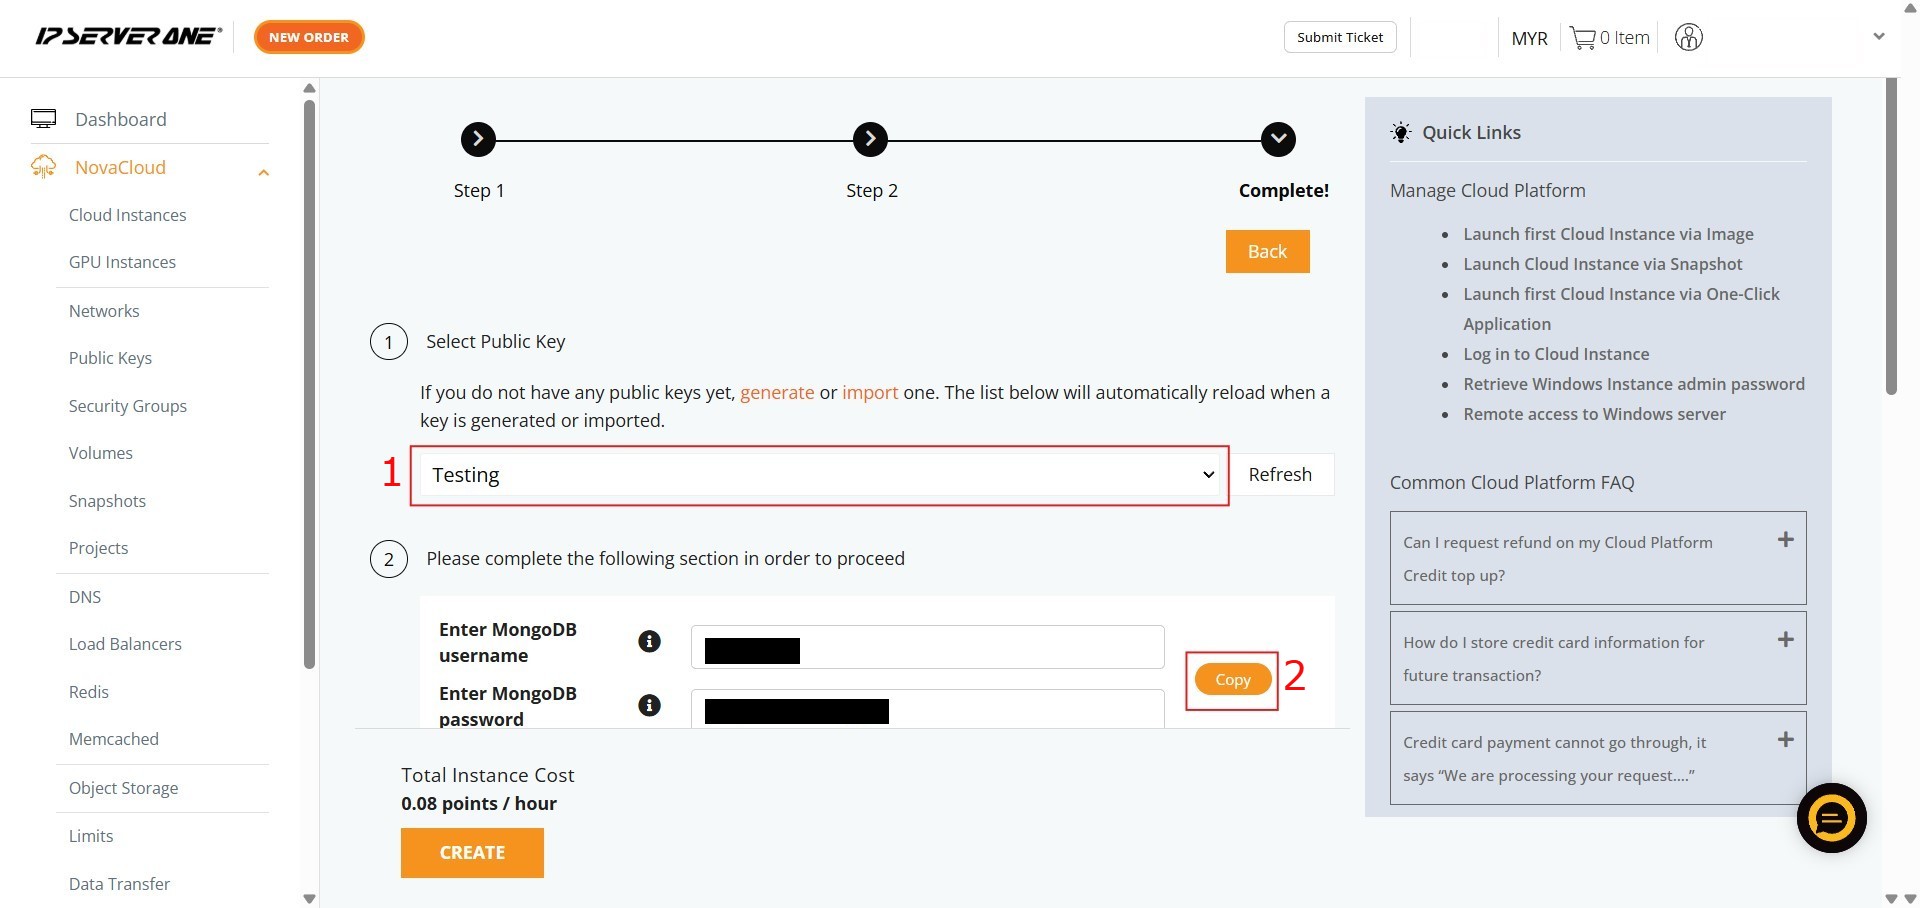Expand the refund on Cloud Platform FAQ
The width and height of the screenshot is (1920, 908).
[x=1785, y=540]
